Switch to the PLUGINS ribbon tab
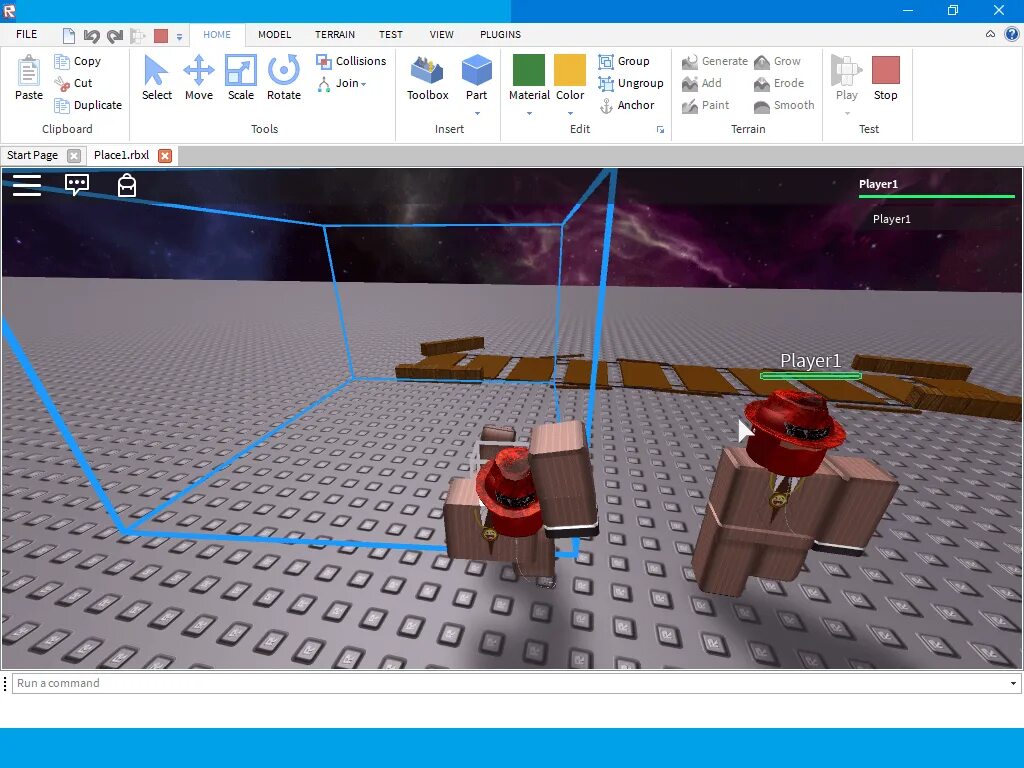Image resolution: width=1024 pixels, height=768 pixels. click(500, 35)
